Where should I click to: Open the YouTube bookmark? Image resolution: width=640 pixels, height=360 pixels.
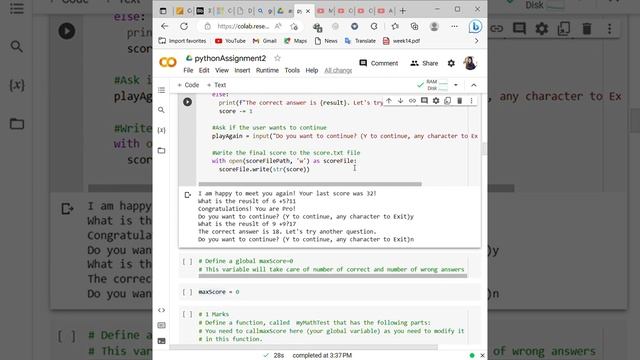(x=230, y=41)
